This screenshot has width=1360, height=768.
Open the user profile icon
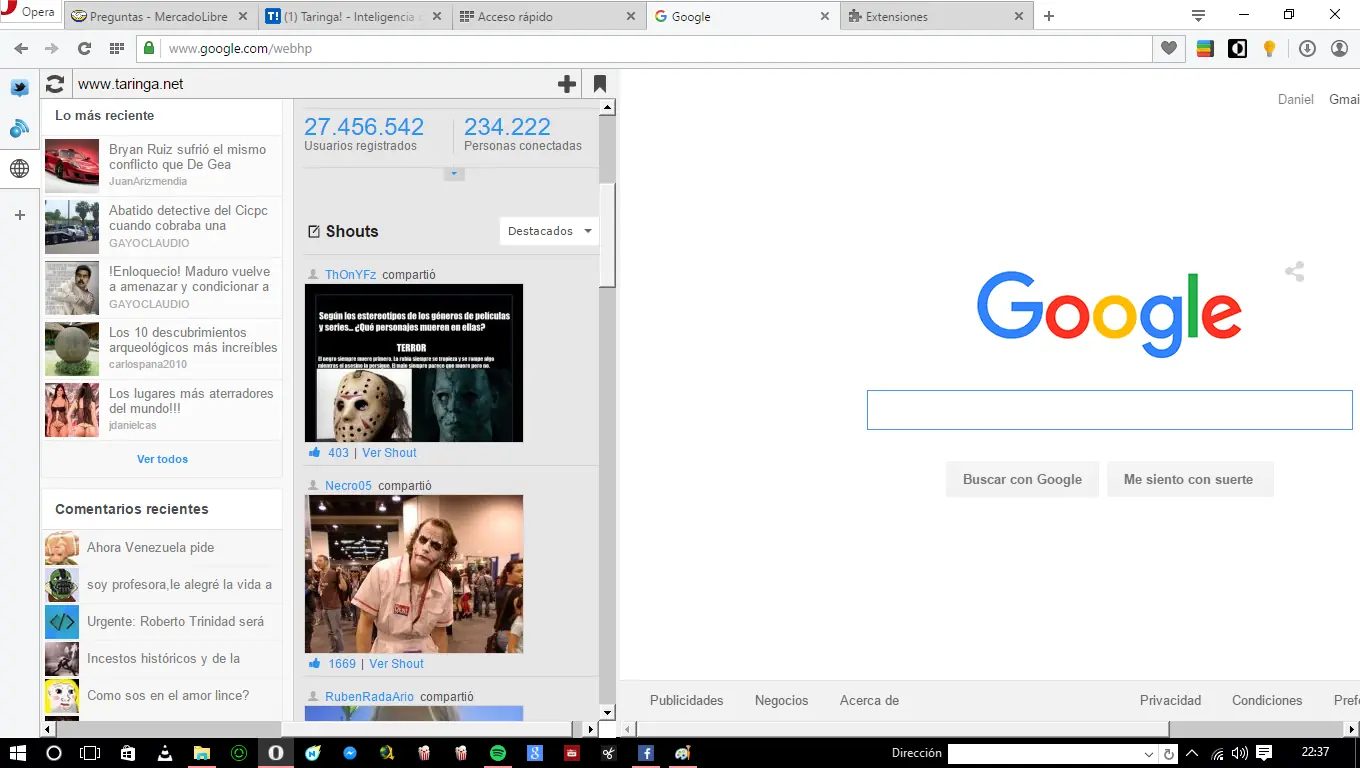1339,48
